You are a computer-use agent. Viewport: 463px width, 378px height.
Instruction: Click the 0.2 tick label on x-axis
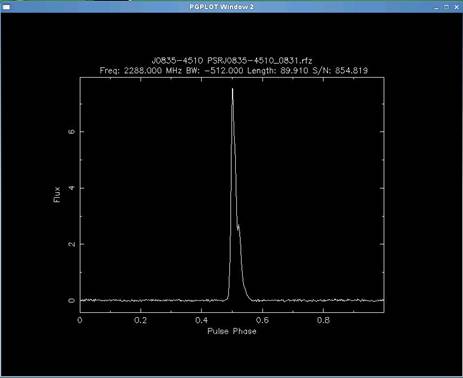click(141, 320)
